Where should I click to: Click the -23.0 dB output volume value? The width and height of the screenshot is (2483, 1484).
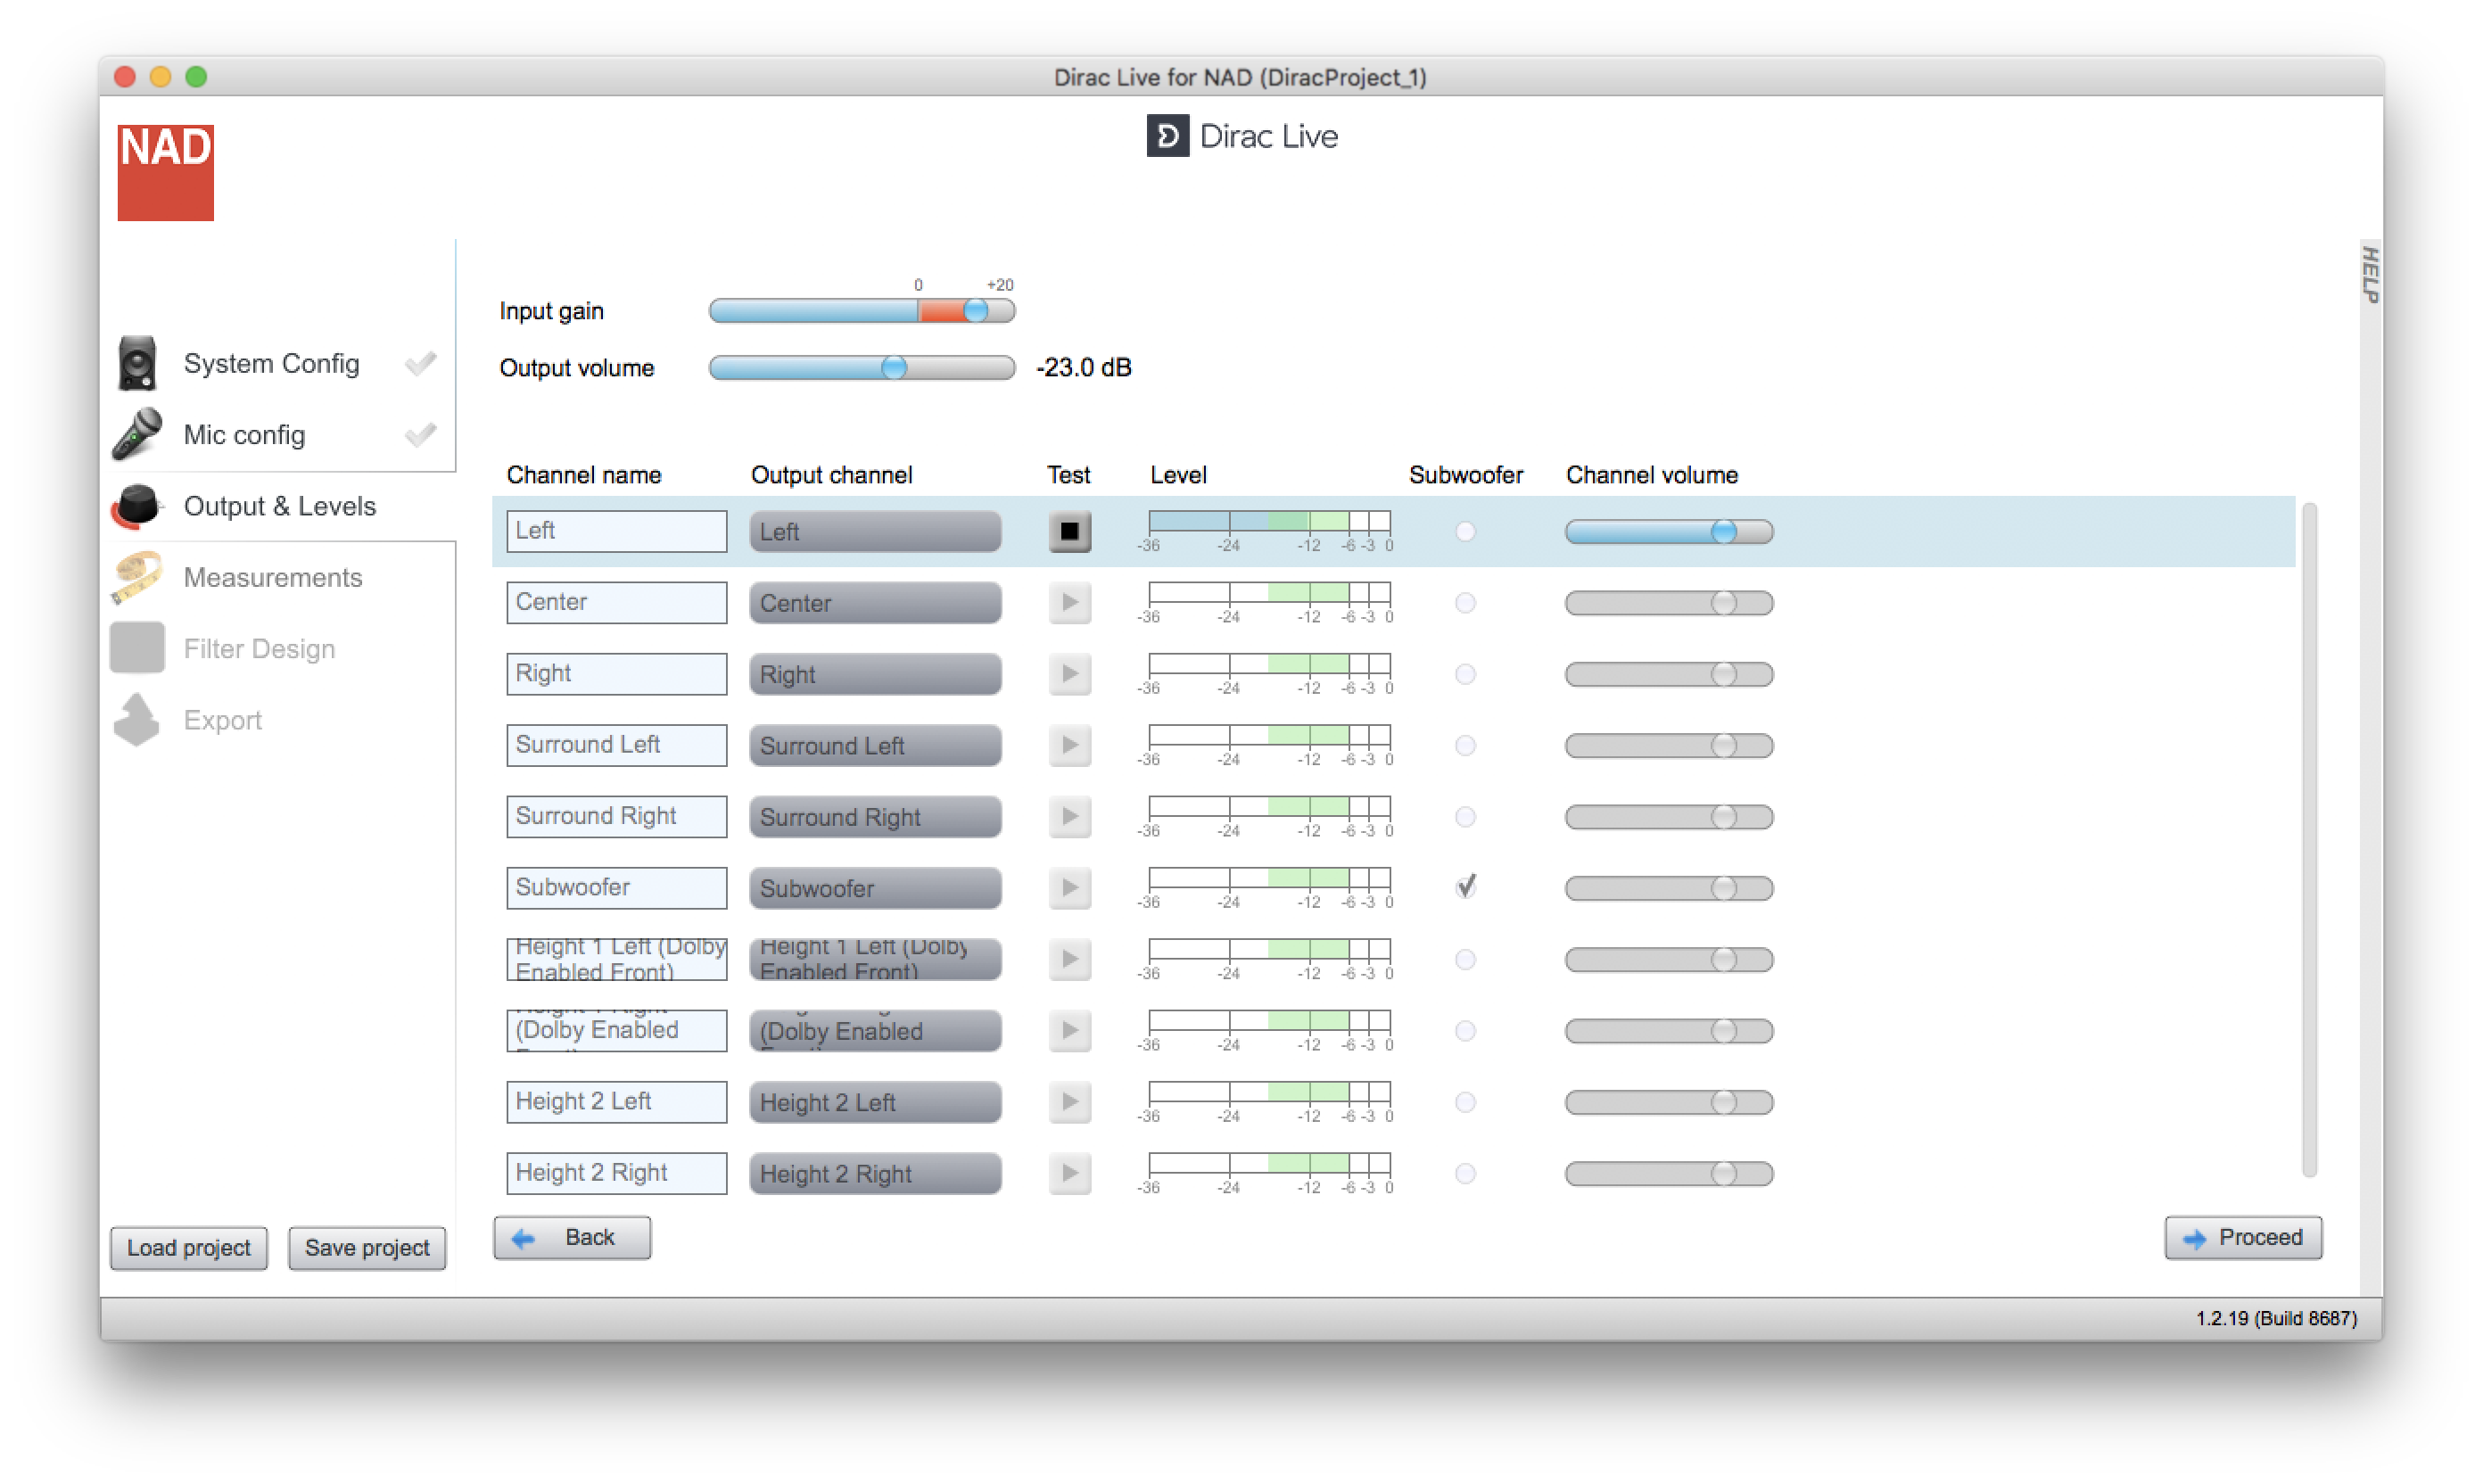tap(1083, 367)
